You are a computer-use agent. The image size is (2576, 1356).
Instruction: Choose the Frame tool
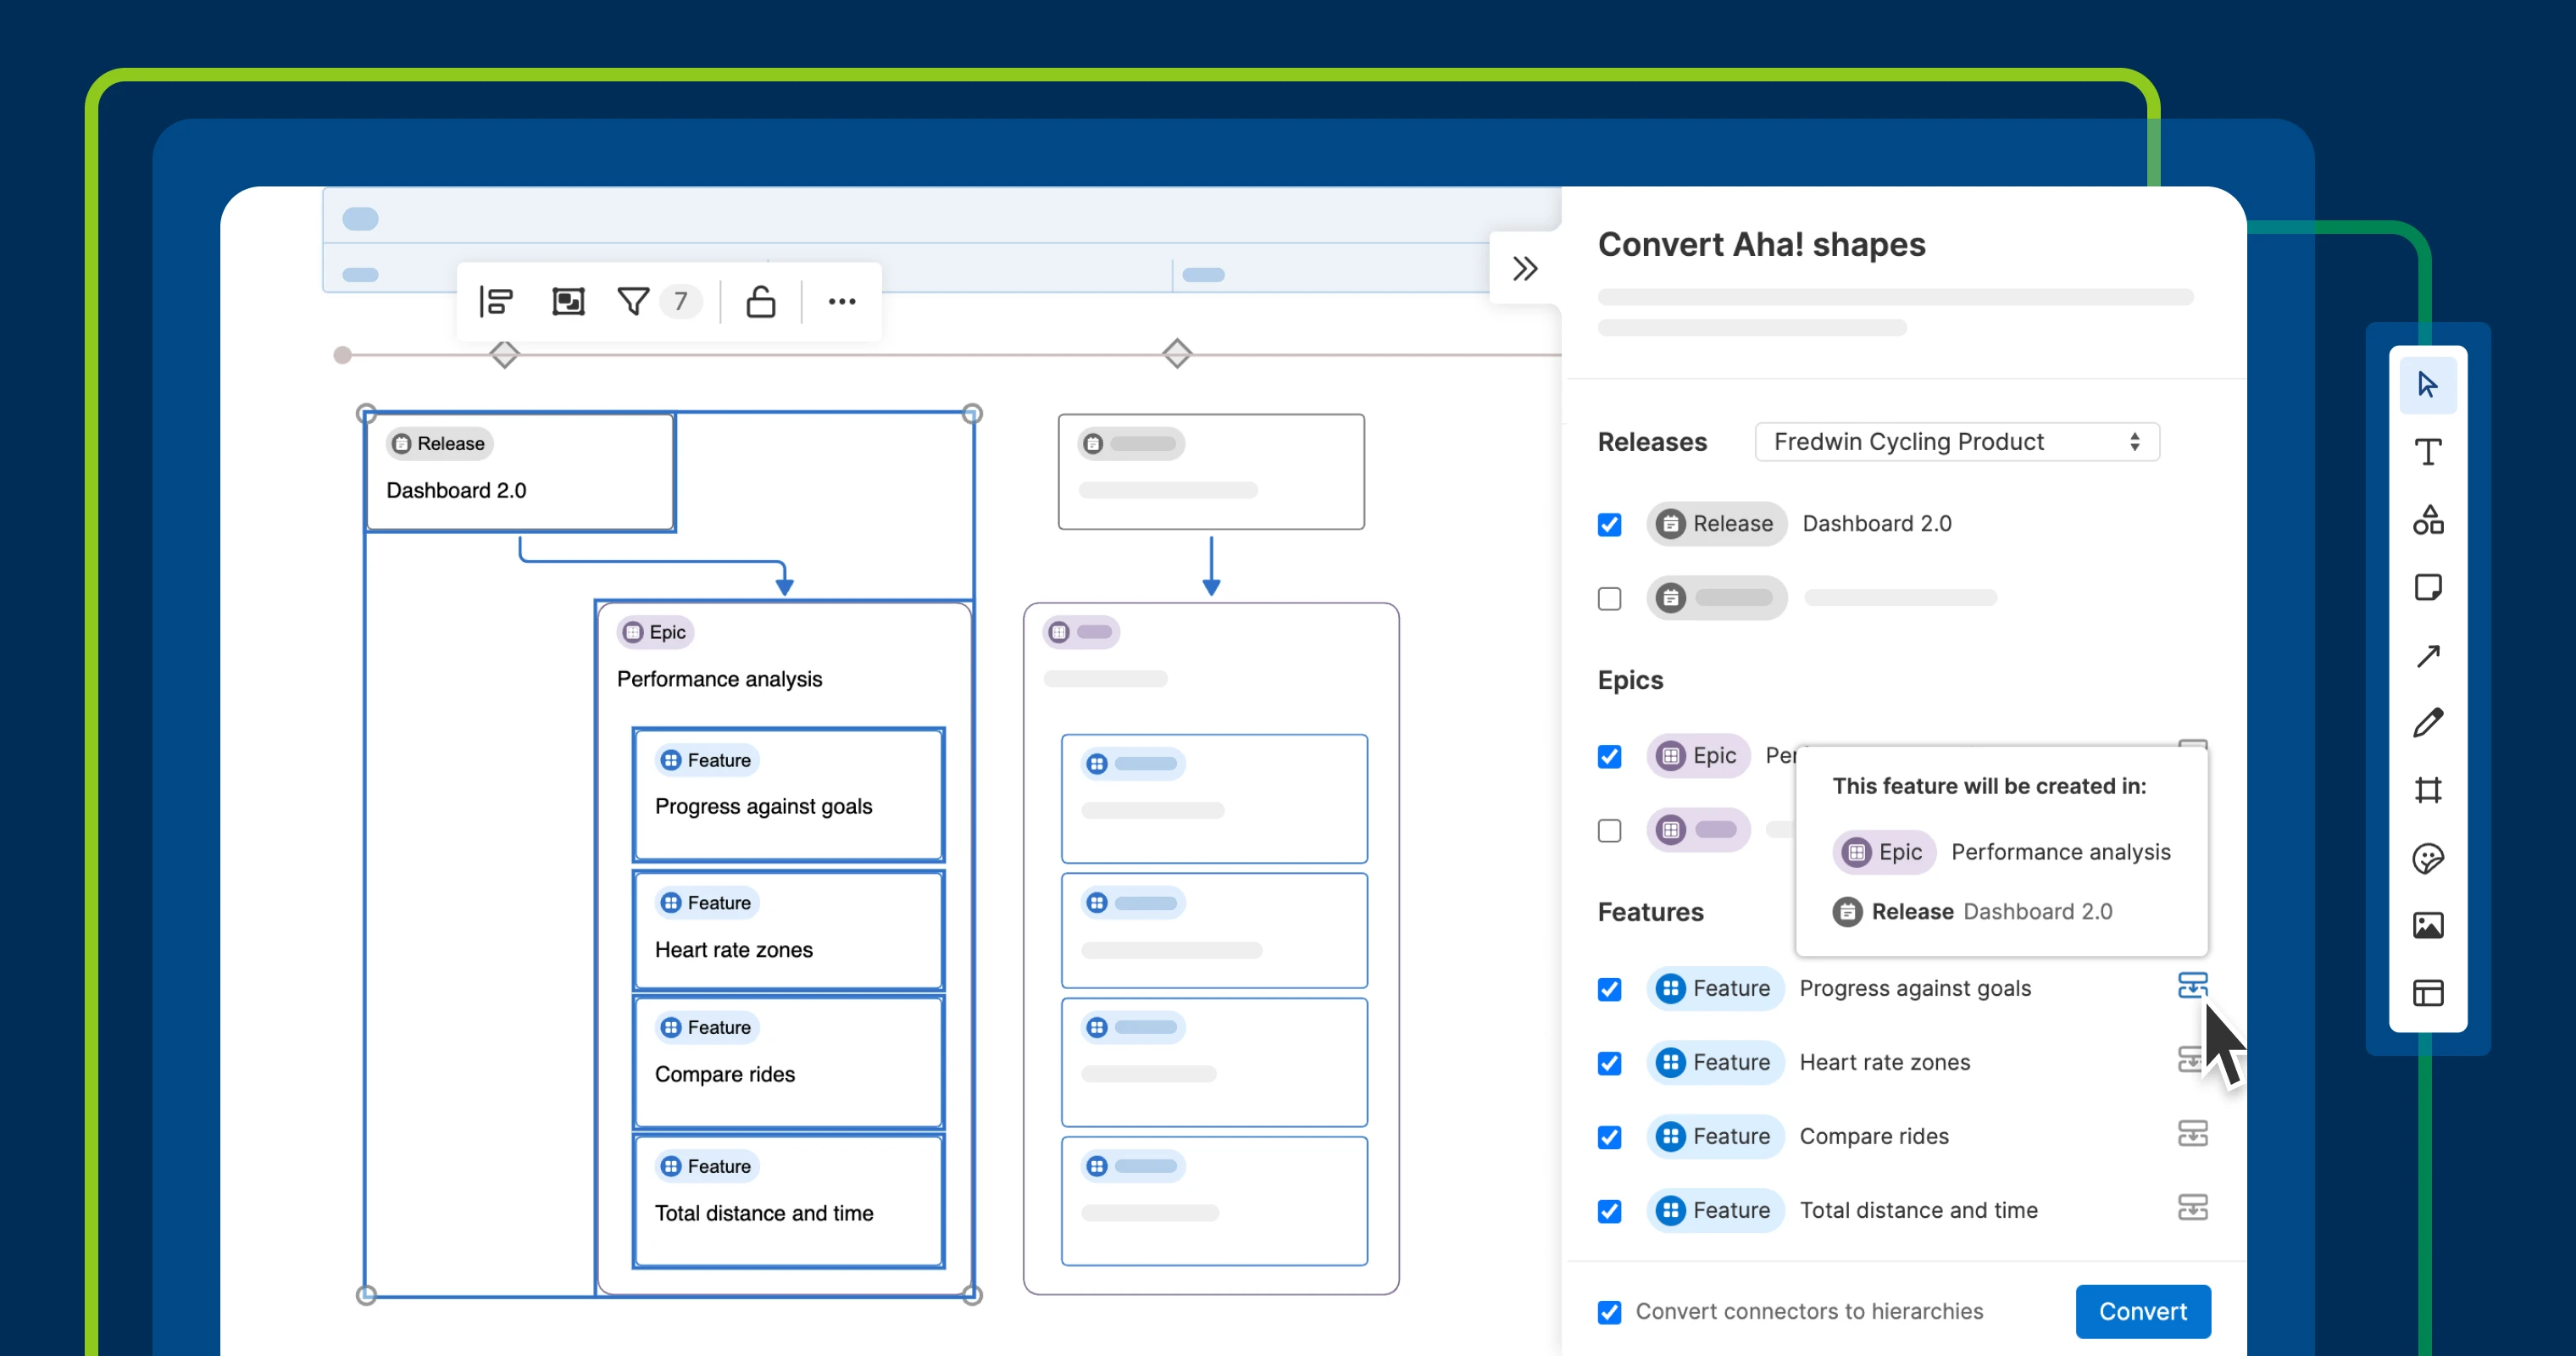2427,790
